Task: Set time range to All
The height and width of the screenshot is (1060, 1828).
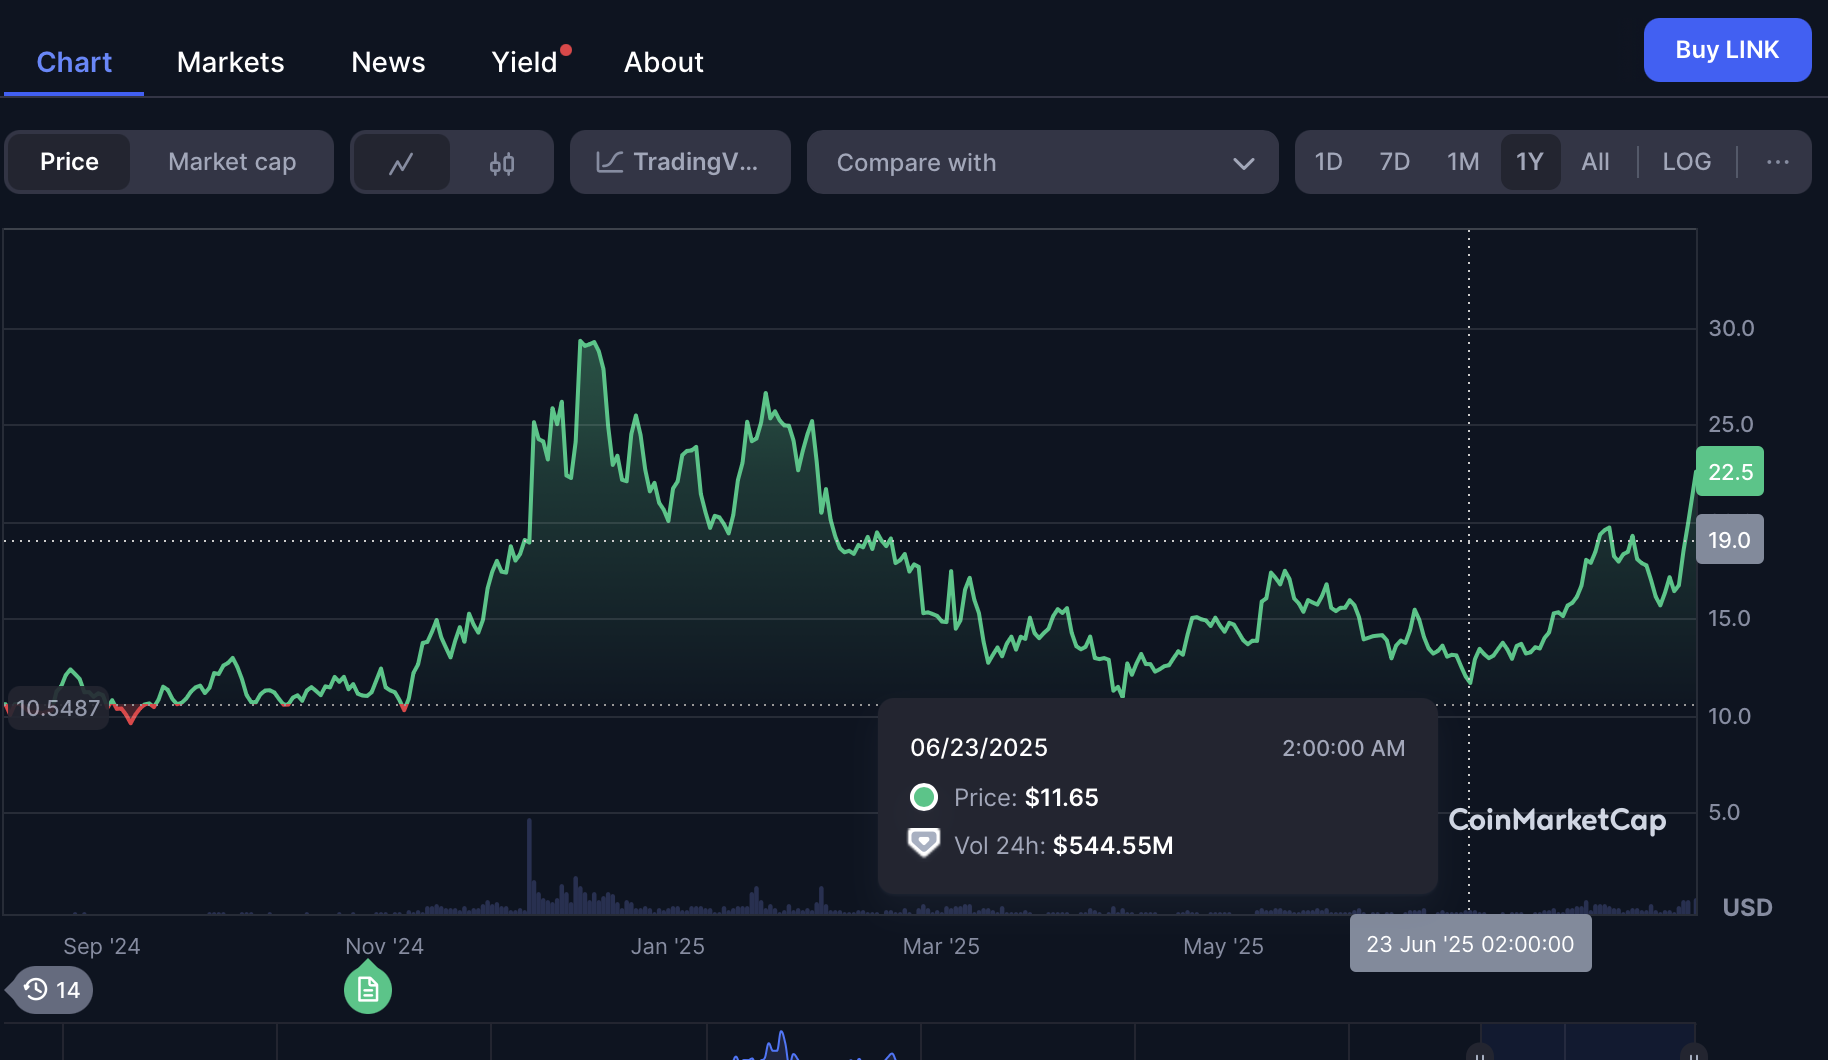Action: coord(1595,162)
